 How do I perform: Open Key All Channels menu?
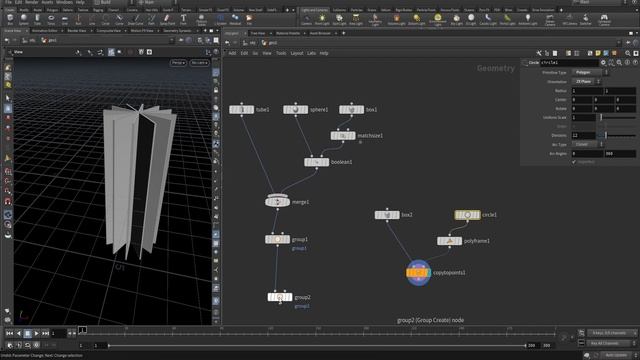click(611, 343)
